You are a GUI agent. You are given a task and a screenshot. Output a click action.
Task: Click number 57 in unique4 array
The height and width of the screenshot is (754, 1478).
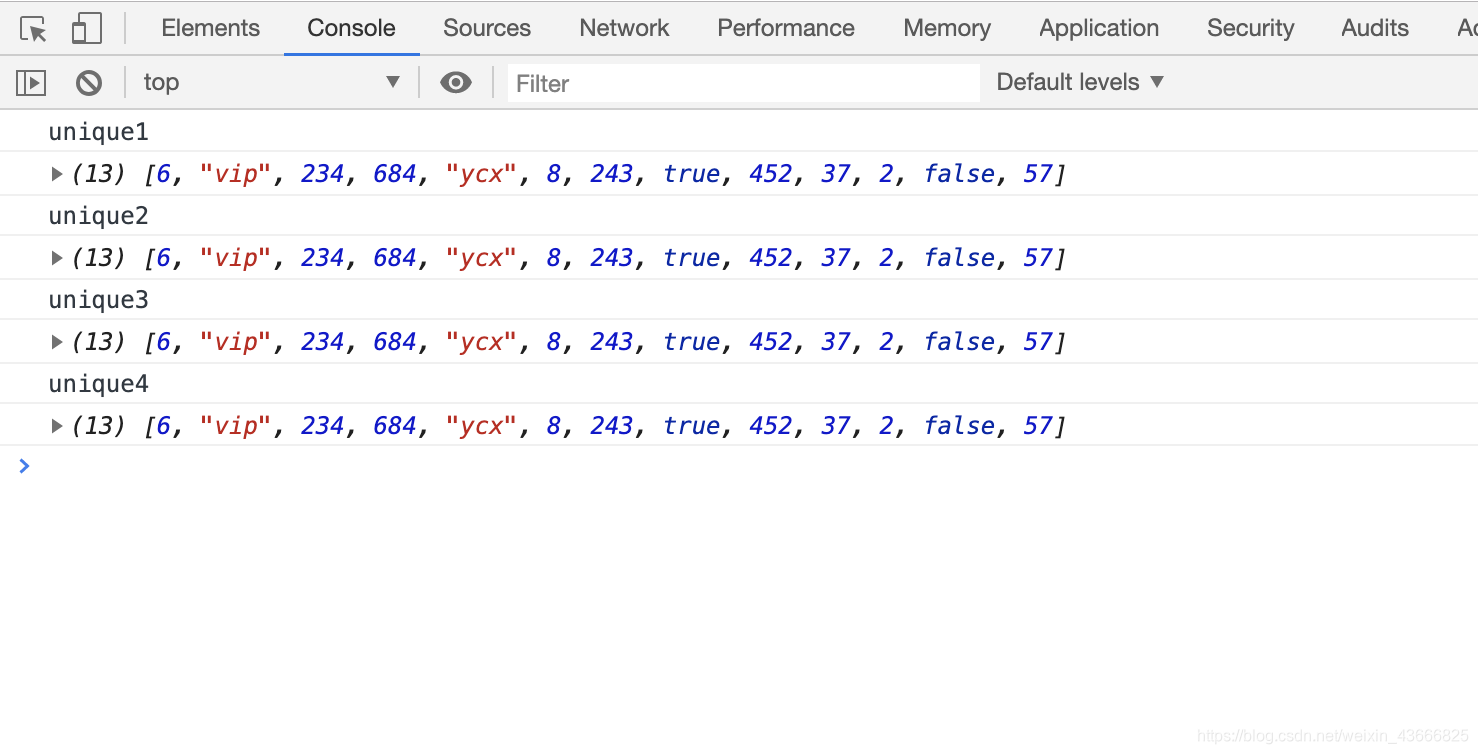point(1038,426)
